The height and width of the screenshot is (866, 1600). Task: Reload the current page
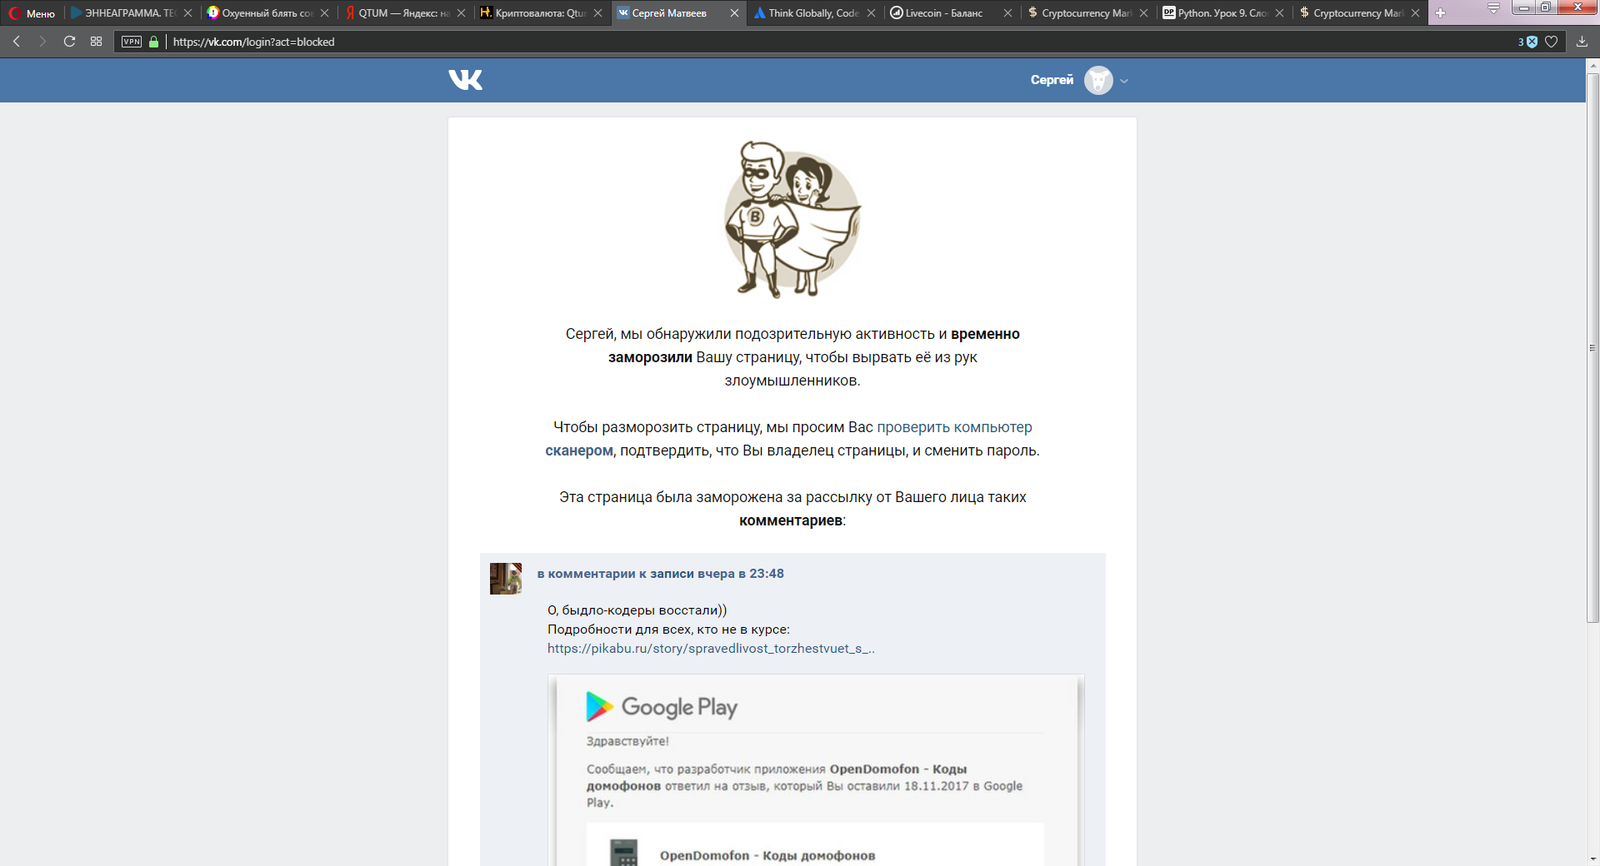pyautogui.click(x=69, y=41)
